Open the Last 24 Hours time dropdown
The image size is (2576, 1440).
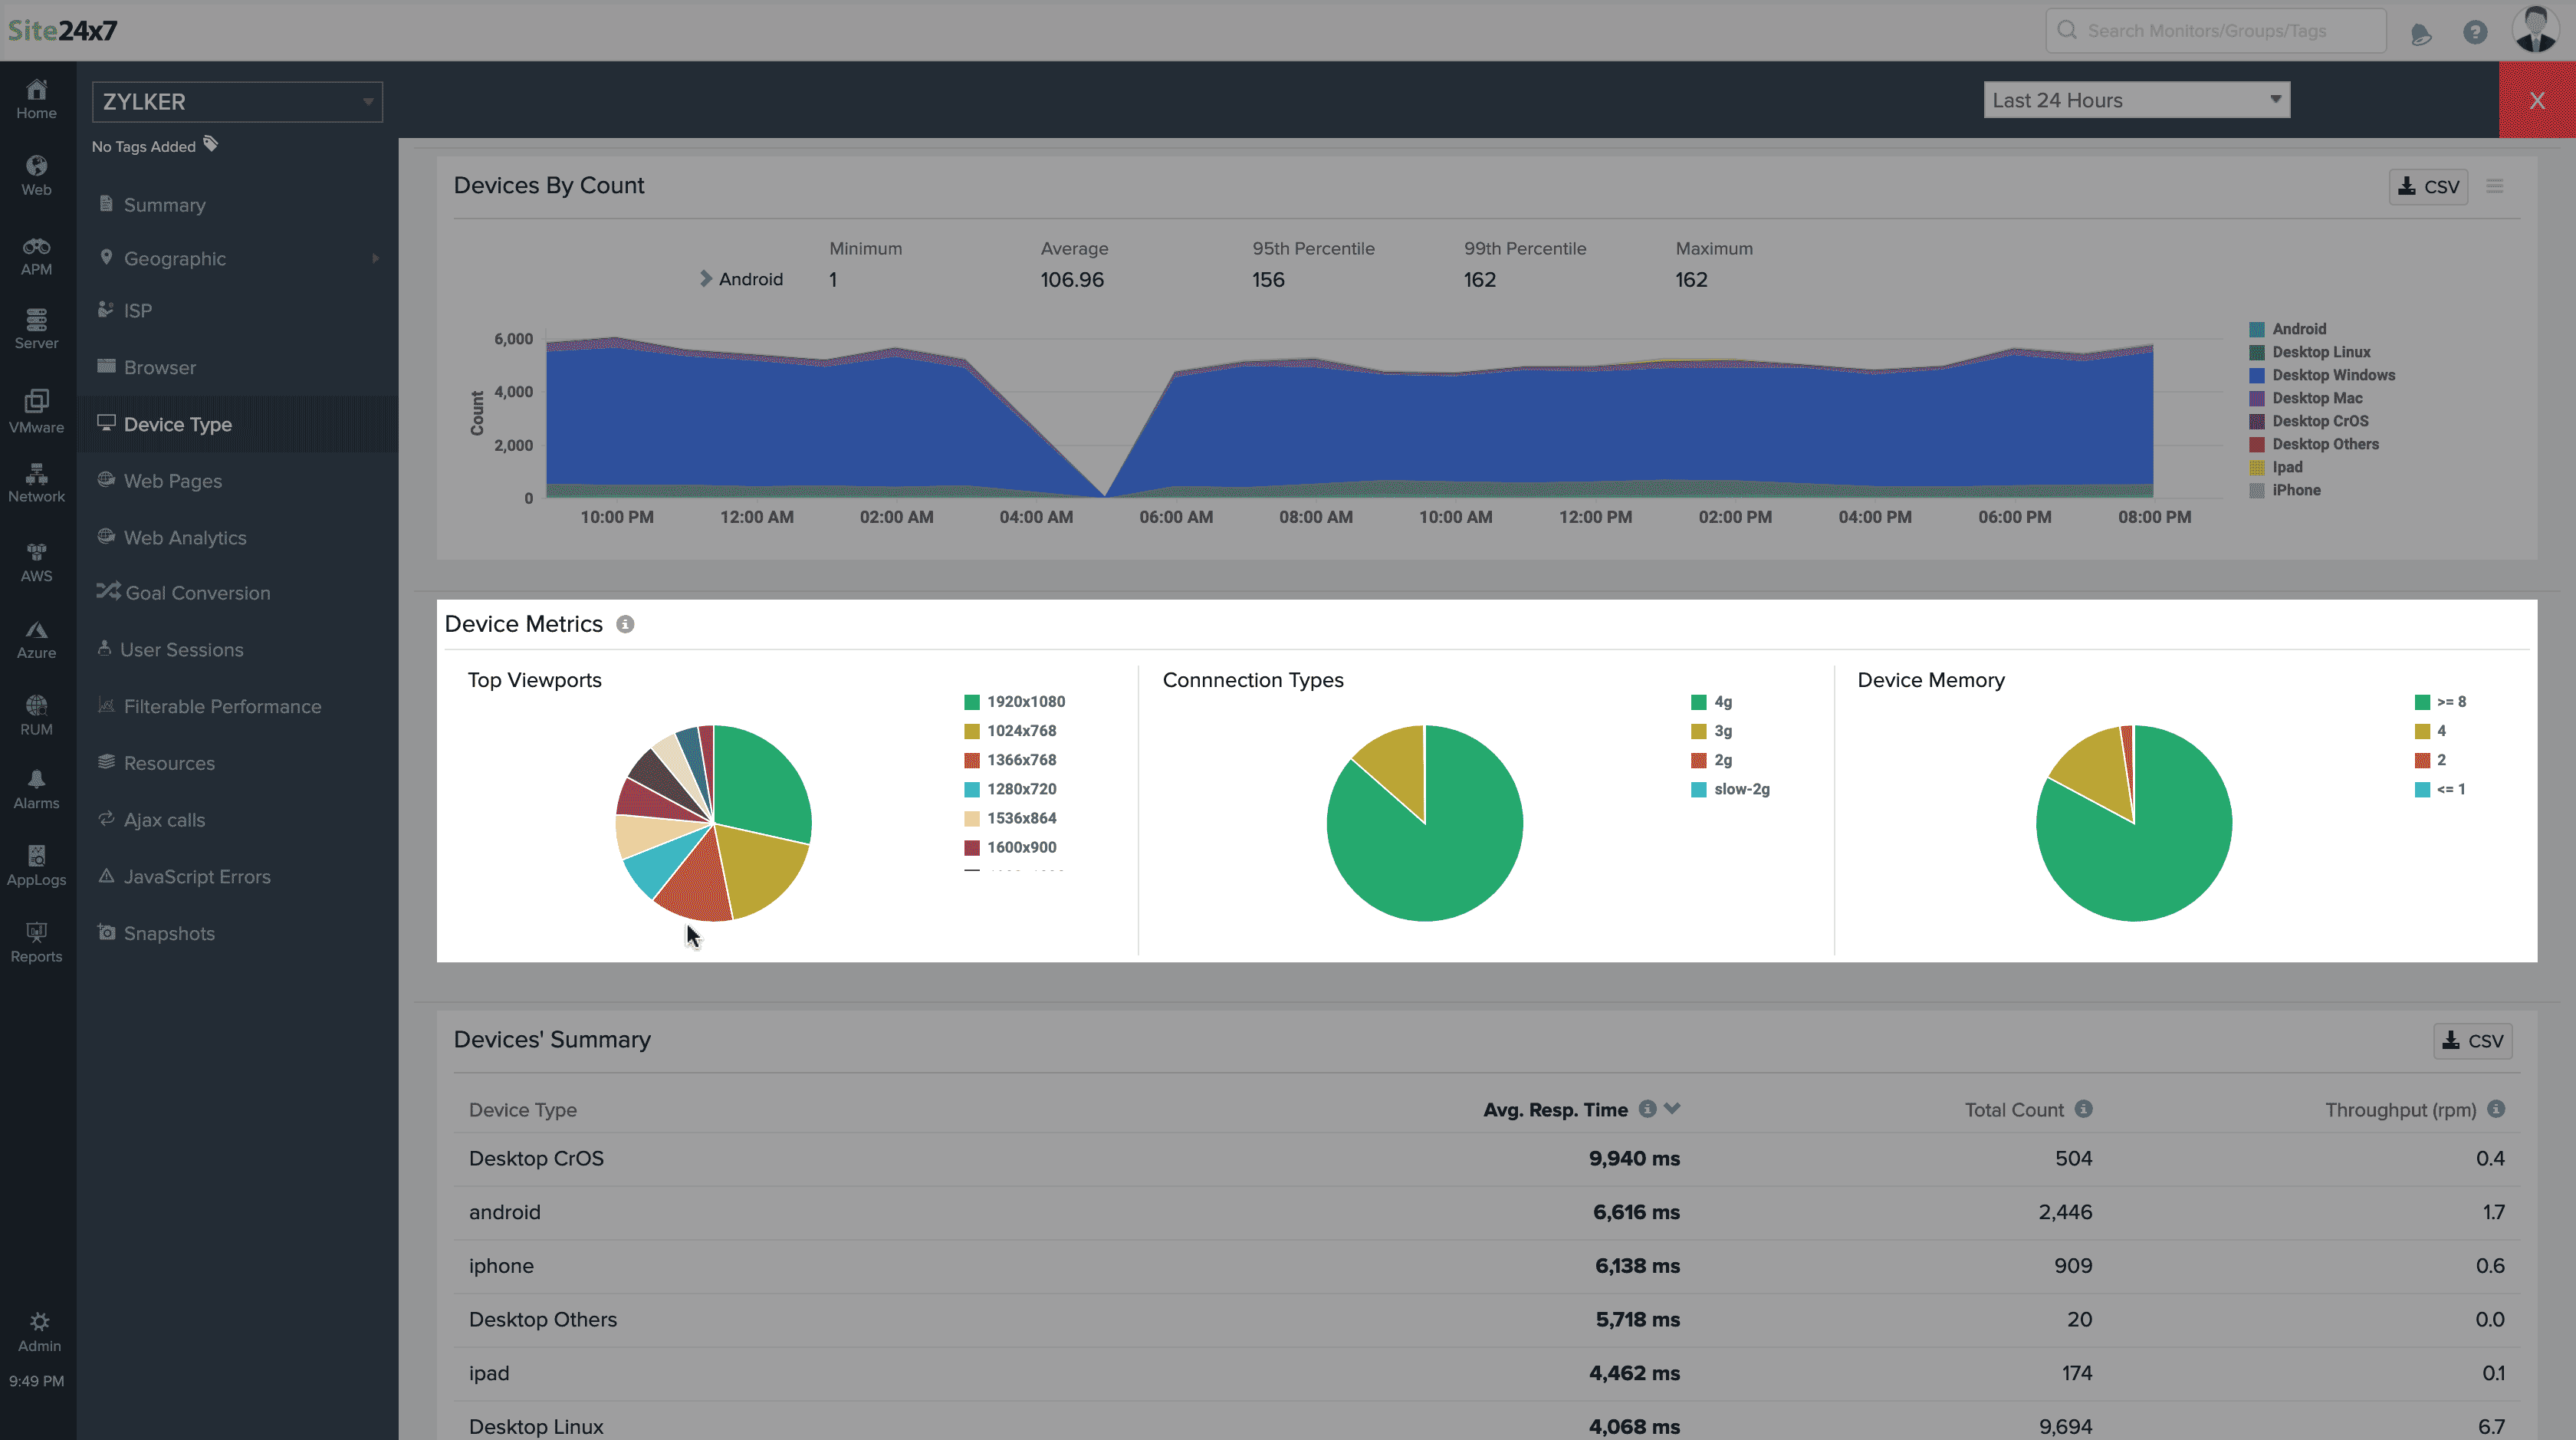(x=2136, y=100)
